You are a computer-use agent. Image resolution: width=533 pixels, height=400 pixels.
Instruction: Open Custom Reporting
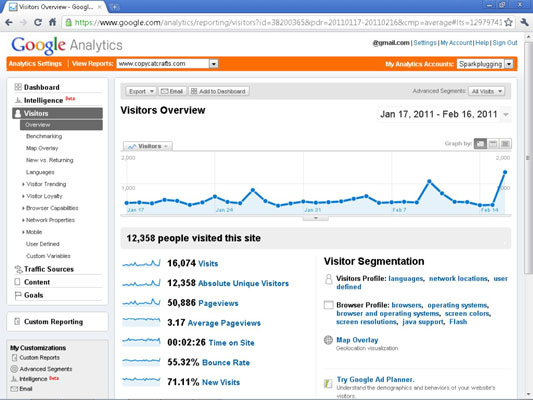pyautogui.click(x=53, y=321)
